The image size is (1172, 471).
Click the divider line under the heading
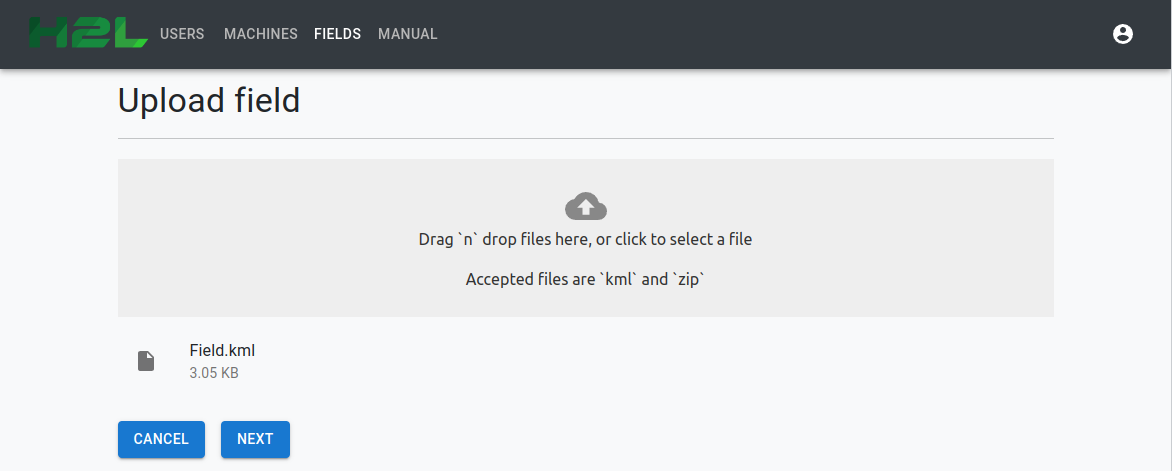[585, 138]
